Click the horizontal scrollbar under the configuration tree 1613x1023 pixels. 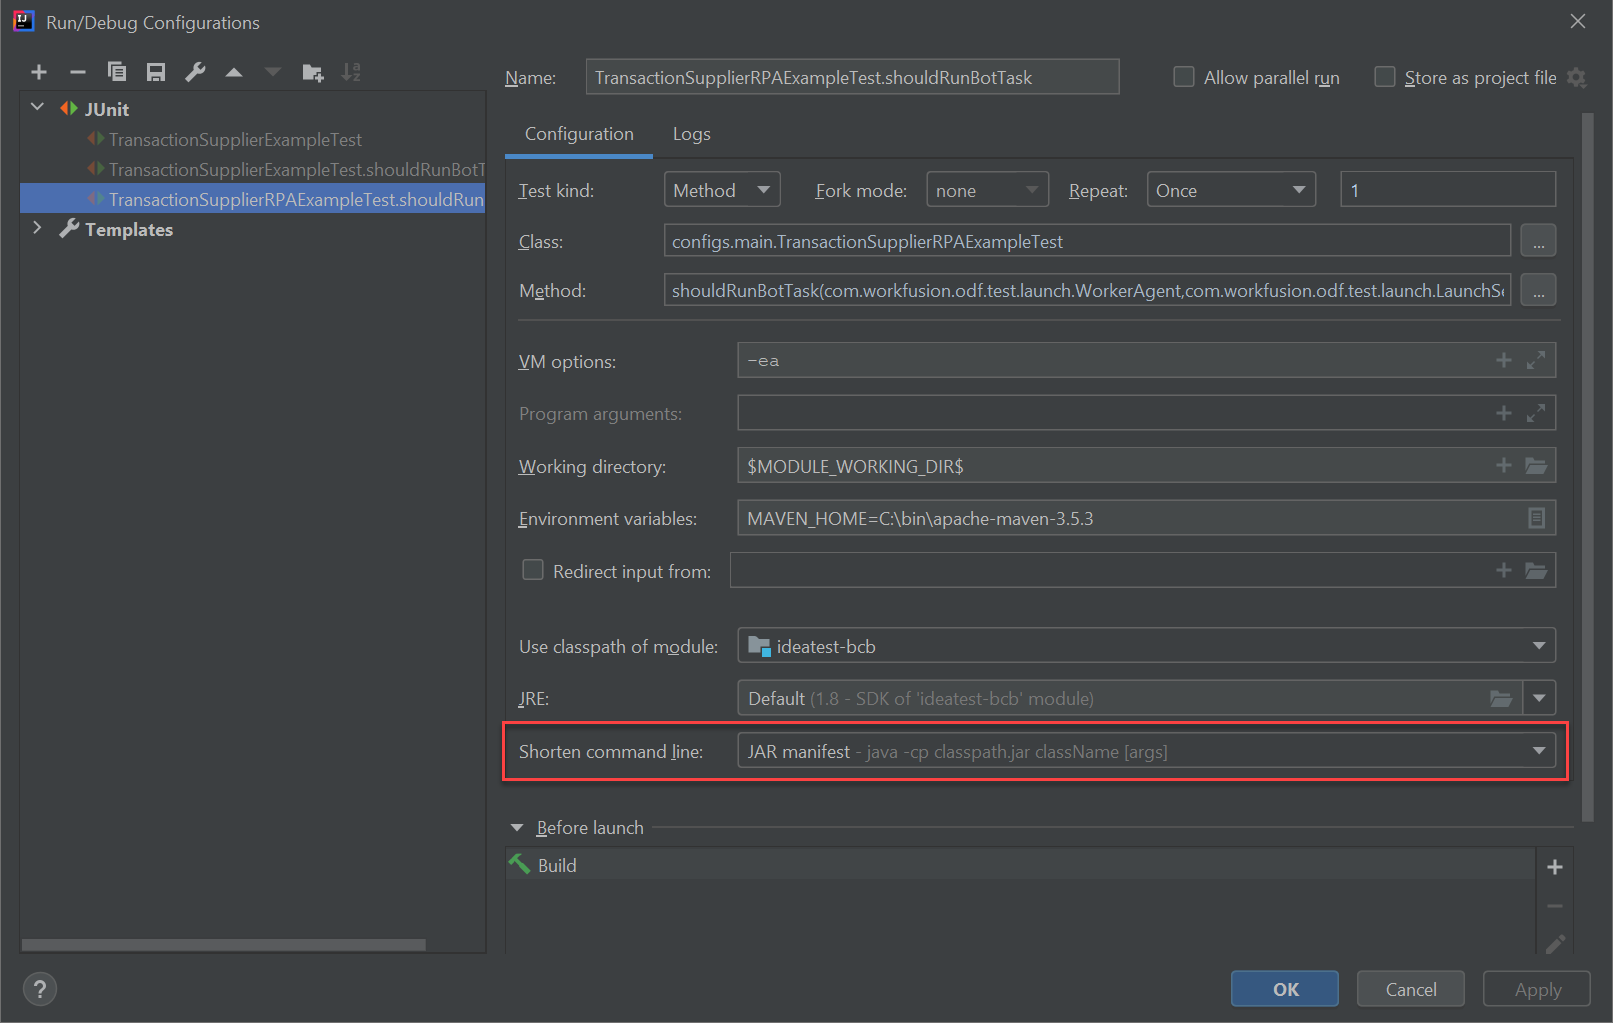(x=224, y=945)
